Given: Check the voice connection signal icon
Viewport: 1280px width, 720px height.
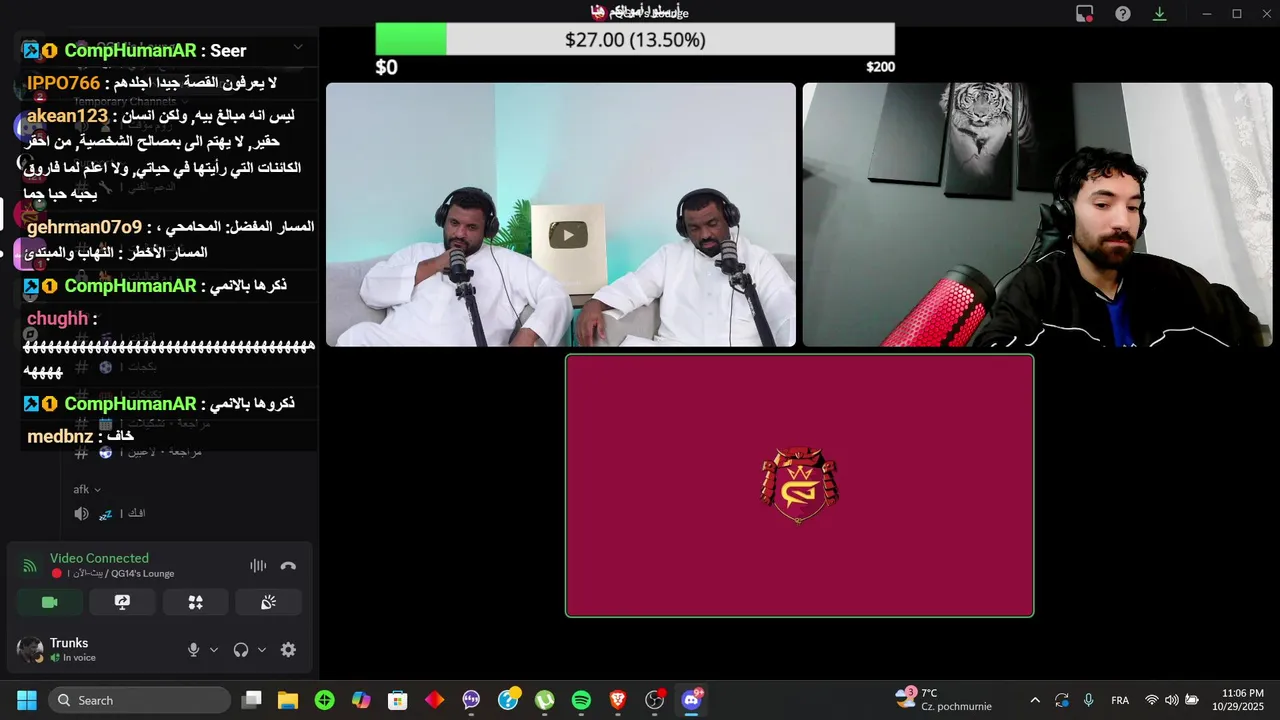Looking at the screenshot, I should pyautogui.click(x=30, y=566).
